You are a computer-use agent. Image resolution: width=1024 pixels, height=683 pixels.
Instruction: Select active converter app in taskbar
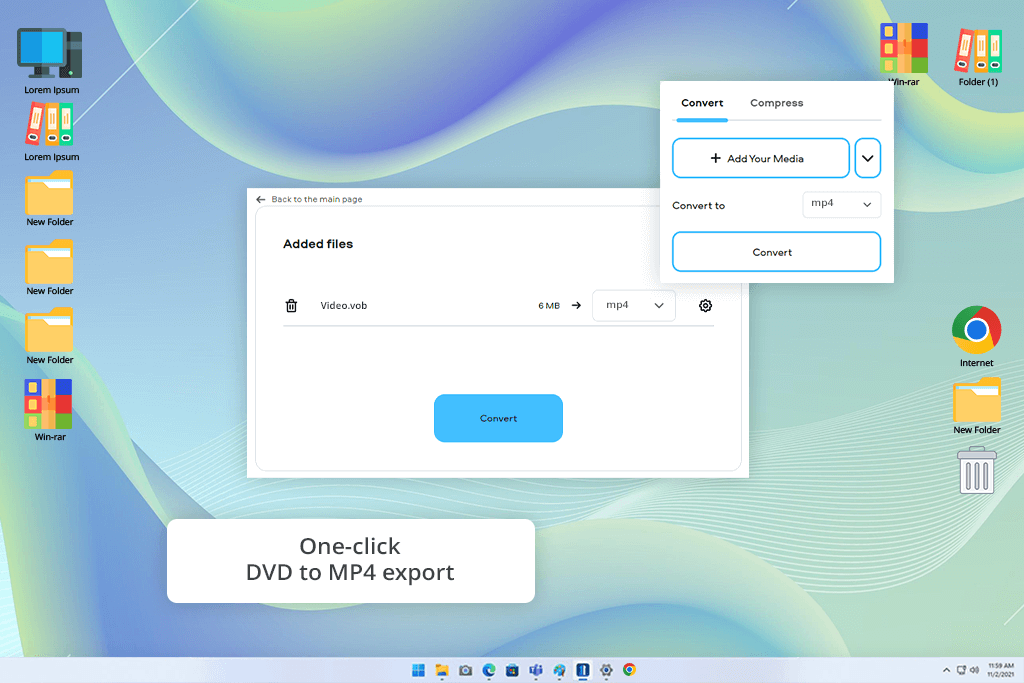tap(583, 670)
